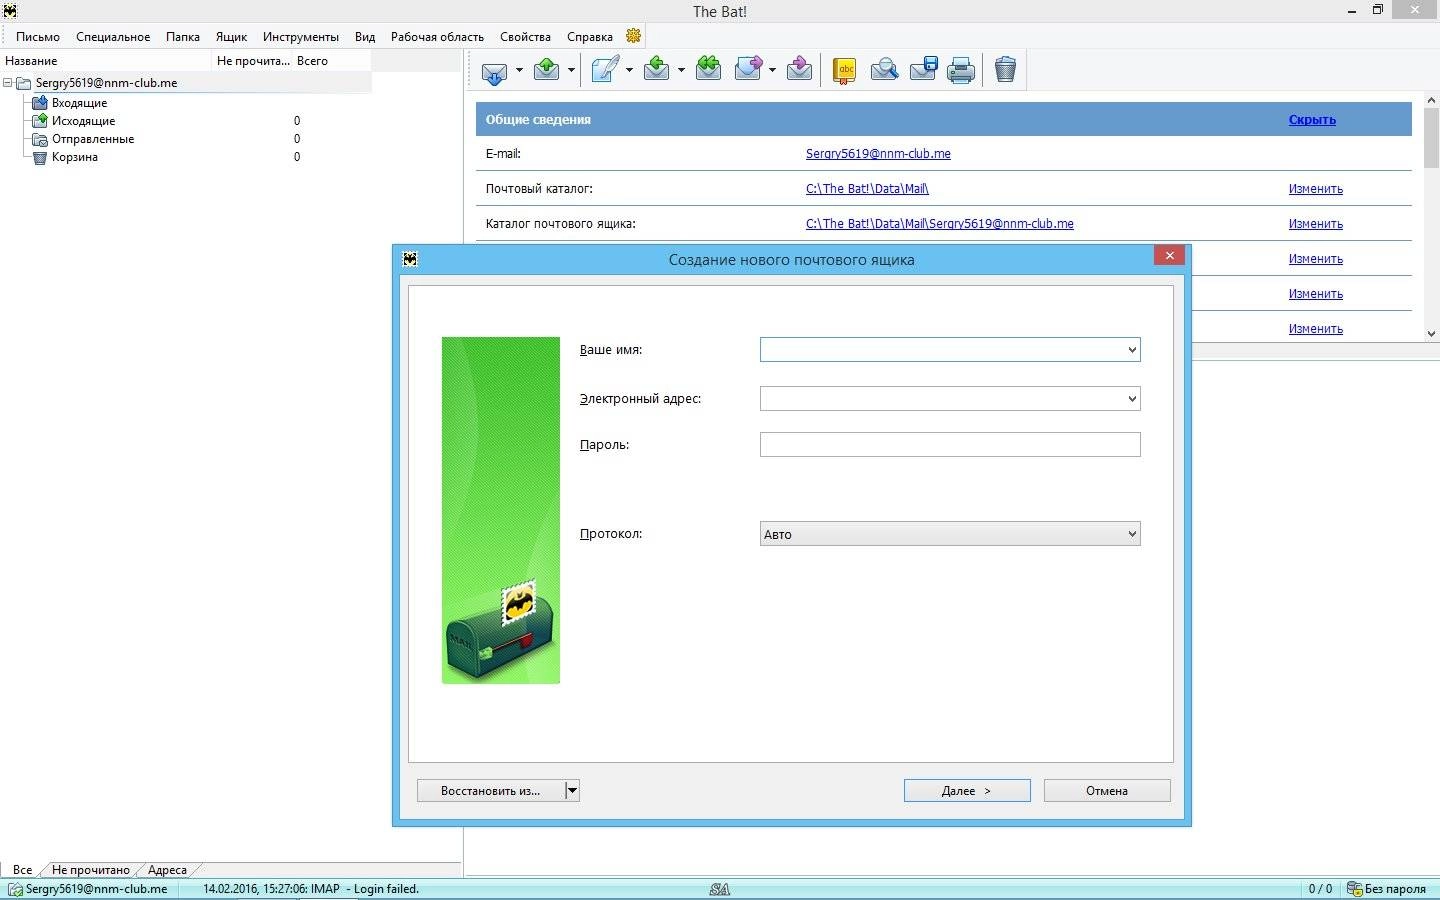1440x900 pixels.
Task: Open the Электронный адрес combo box list
Action: click(x=1132, y=399)
